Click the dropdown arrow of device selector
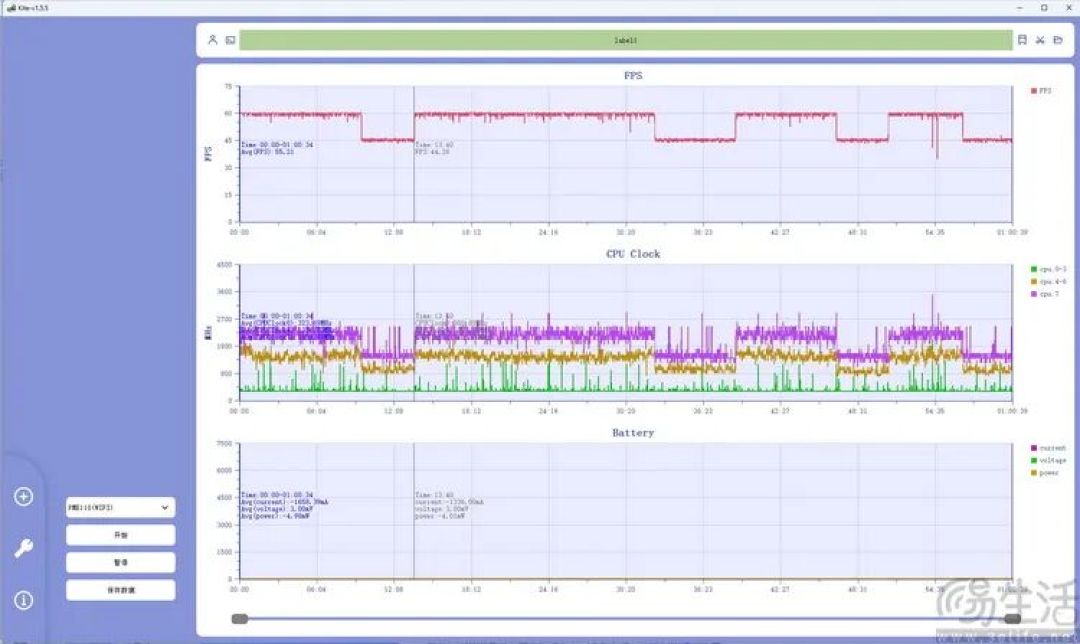Viewport: 1080px width, 644px height. point(165,508)
